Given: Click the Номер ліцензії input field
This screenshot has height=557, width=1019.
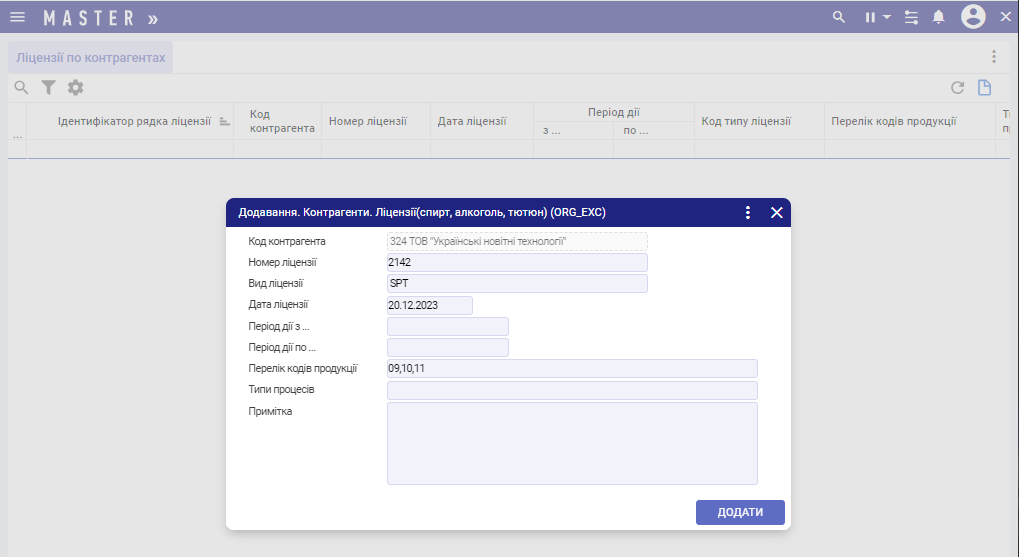Looking at the screenshot, I should [x=517, y=262].
